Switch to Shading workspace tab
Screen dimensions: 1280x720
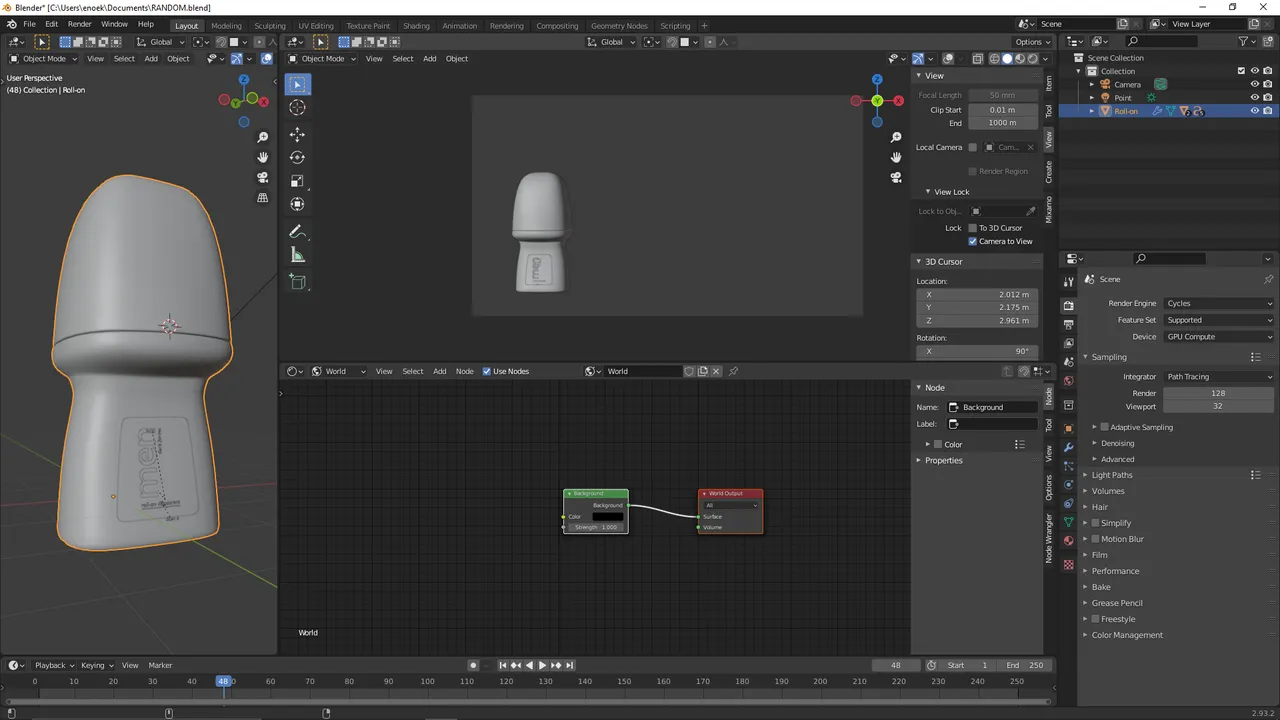point(416,26)
